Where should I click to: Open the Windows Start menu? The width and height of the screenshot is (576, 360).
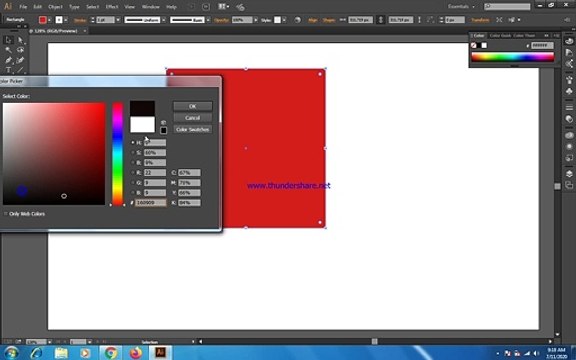[x=11, y=353]
